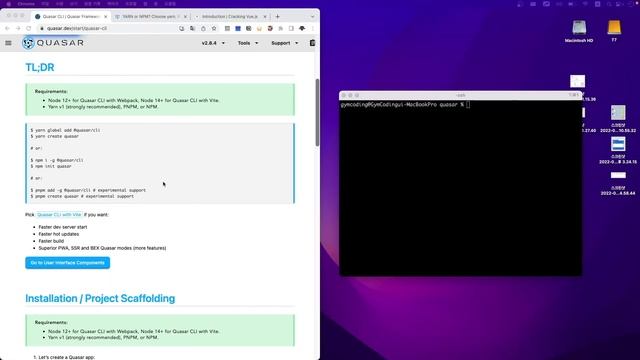Open the Quasar hamburger menu
The width and height of the screenshot is (640, 360).
[x=8, y=43]
